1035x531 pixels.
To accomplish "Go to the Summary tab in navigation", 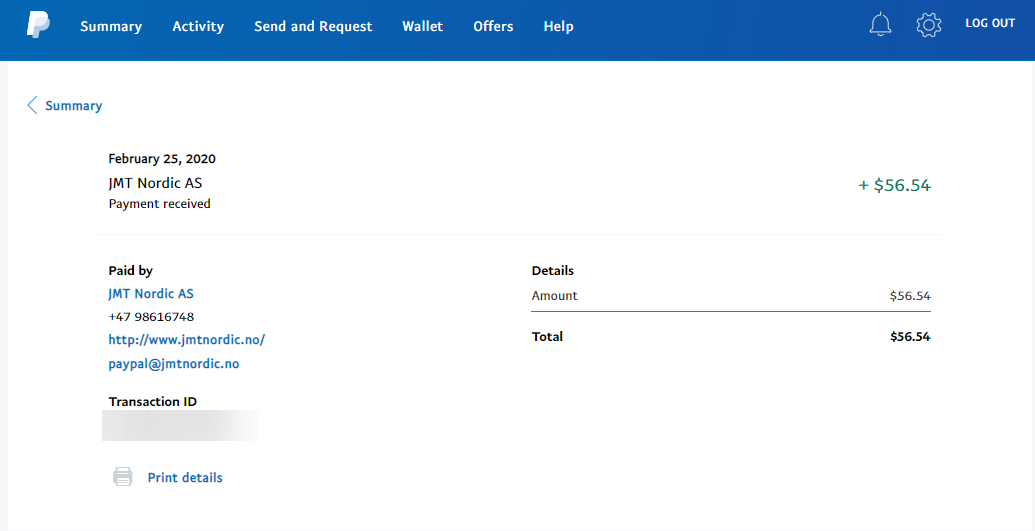I will (111, 26).
